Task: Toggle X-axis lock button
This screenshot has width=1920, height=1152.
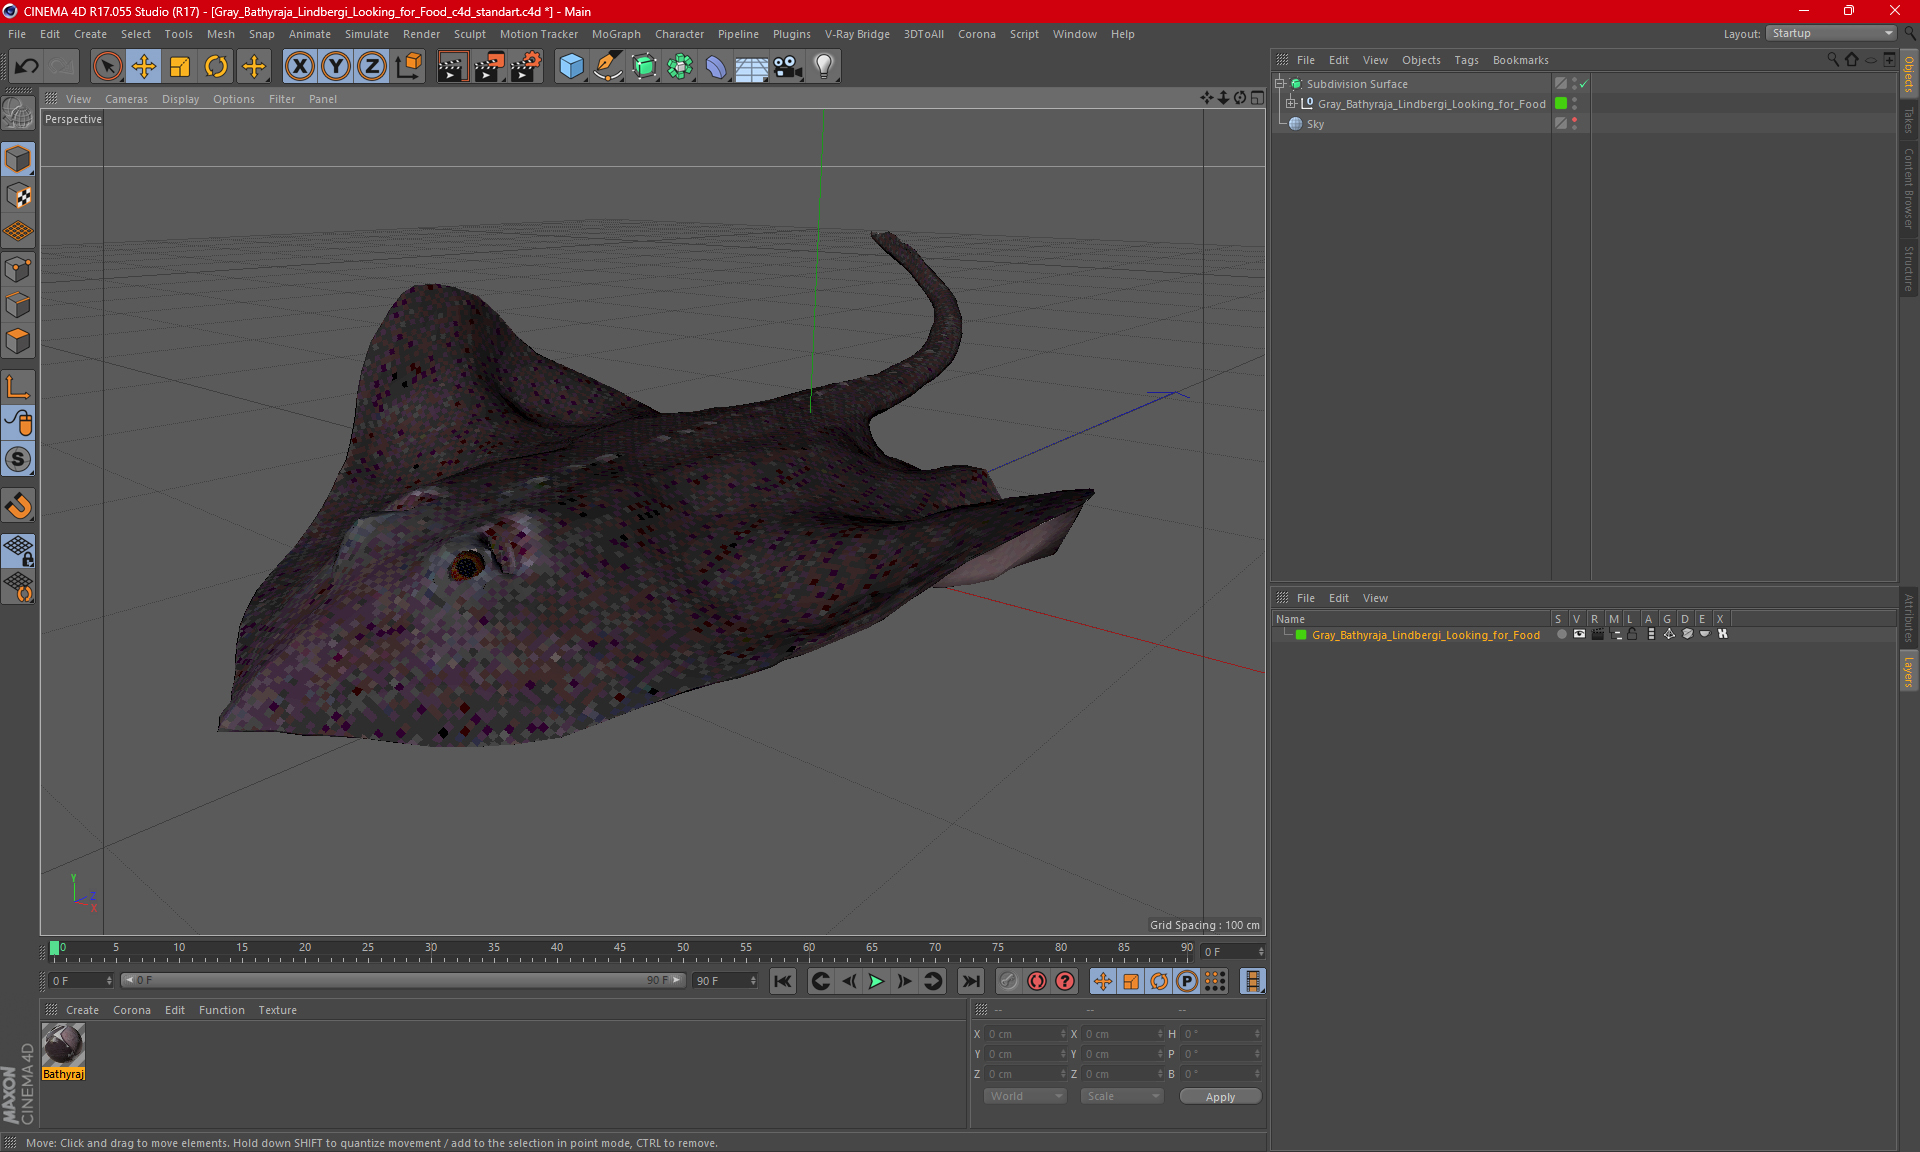Action: pyautogui.click(x=299, y=67)
